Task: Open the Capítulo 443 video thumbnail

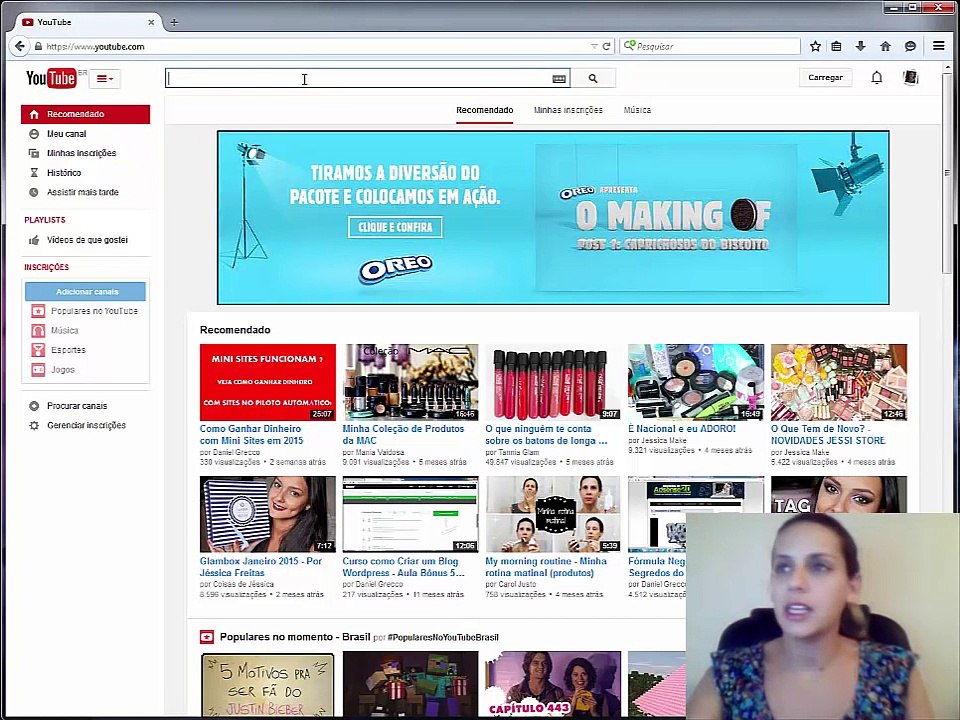Action: click(x=553, y=684)
